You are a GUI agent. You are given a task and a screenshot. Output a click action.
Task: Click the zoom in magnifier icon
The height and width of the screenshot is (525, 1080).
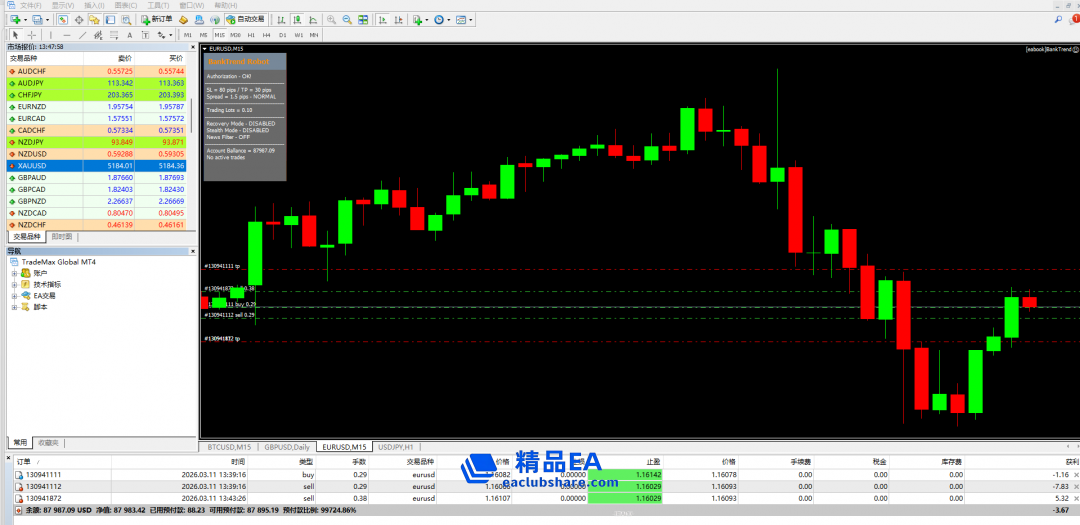pos(331,19)
